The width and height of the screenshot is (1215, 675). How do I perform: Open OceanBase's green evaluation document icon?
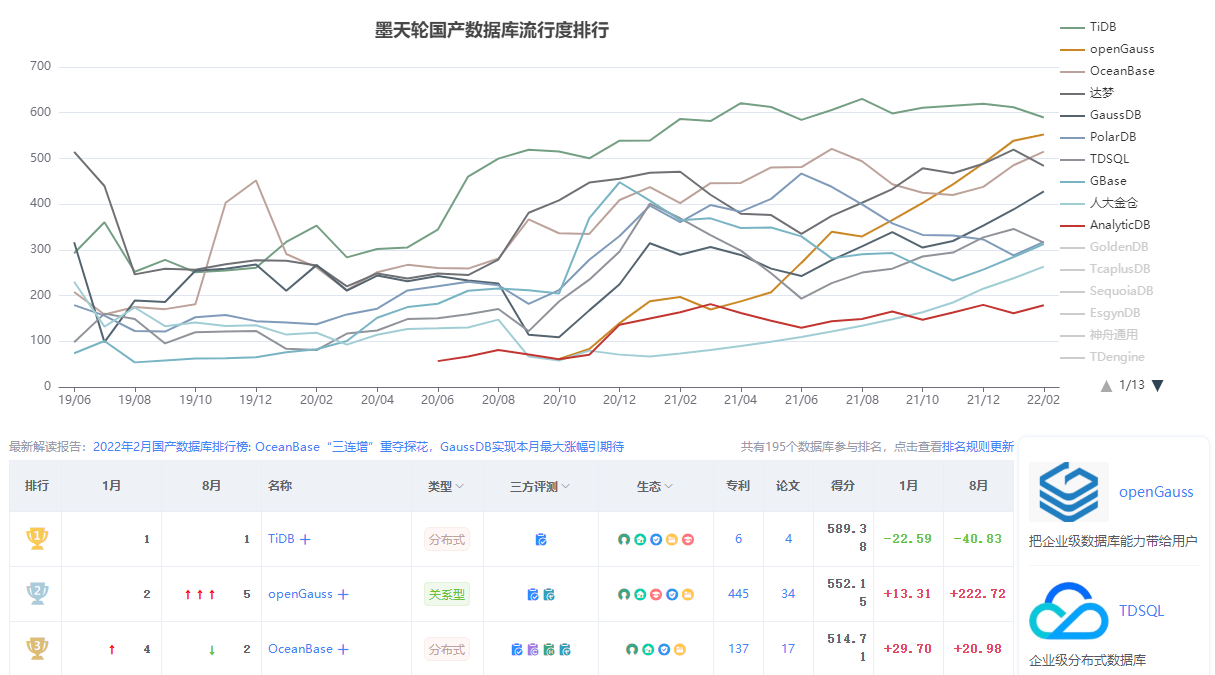coord(549,649)
